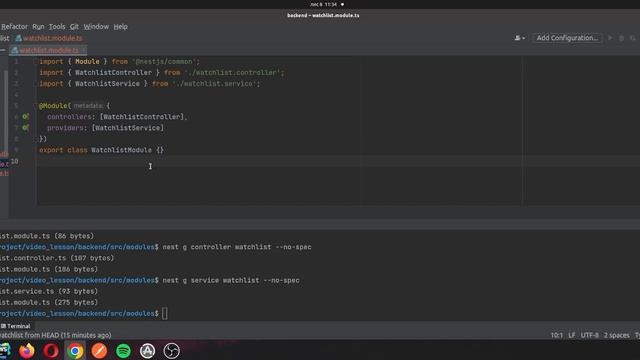Open OBS Studio from the dock
Screen dimensions: 640x360
point(171,351)
